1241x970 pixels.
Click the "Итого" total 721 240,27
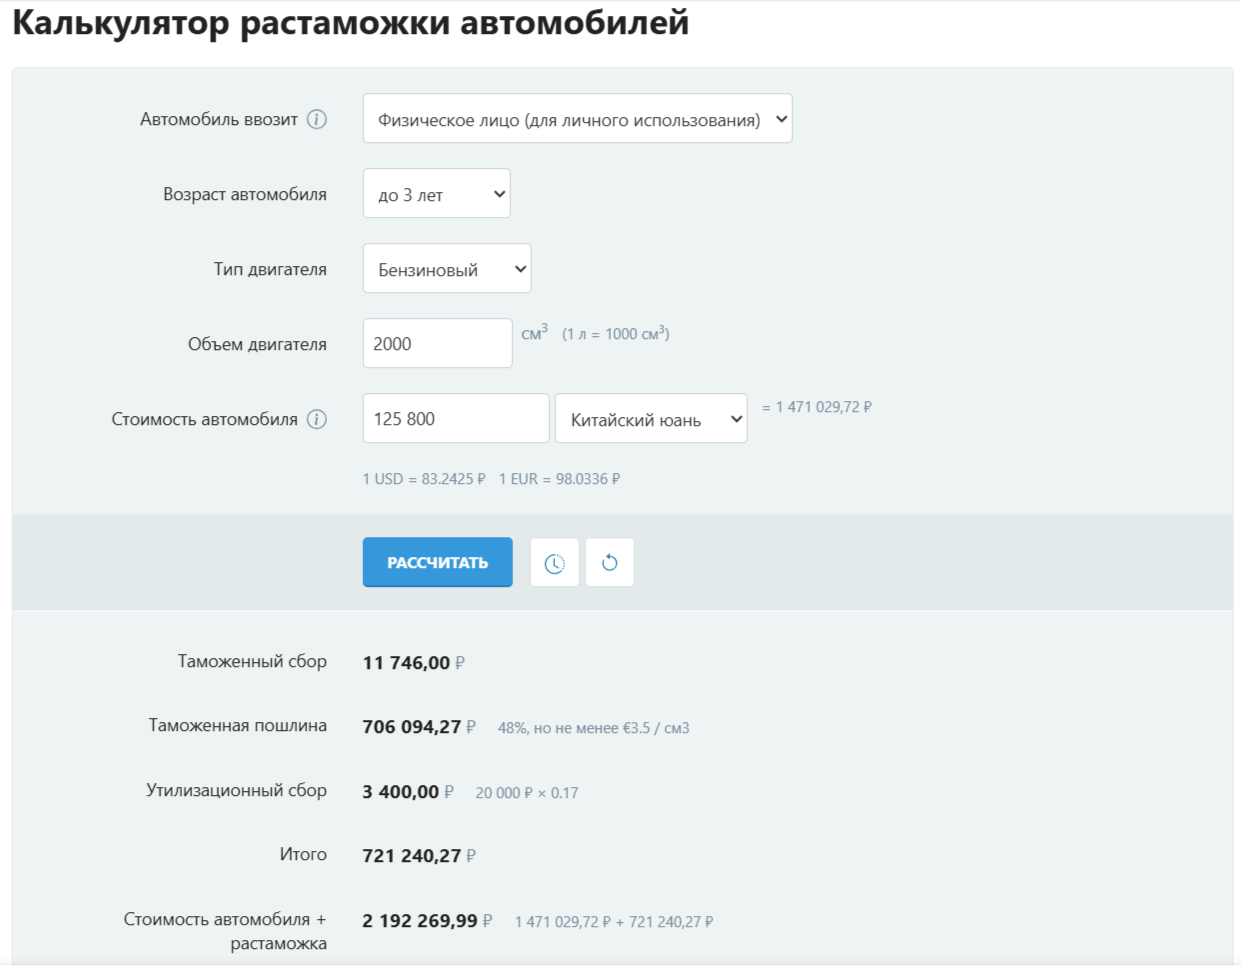point(412,856)
